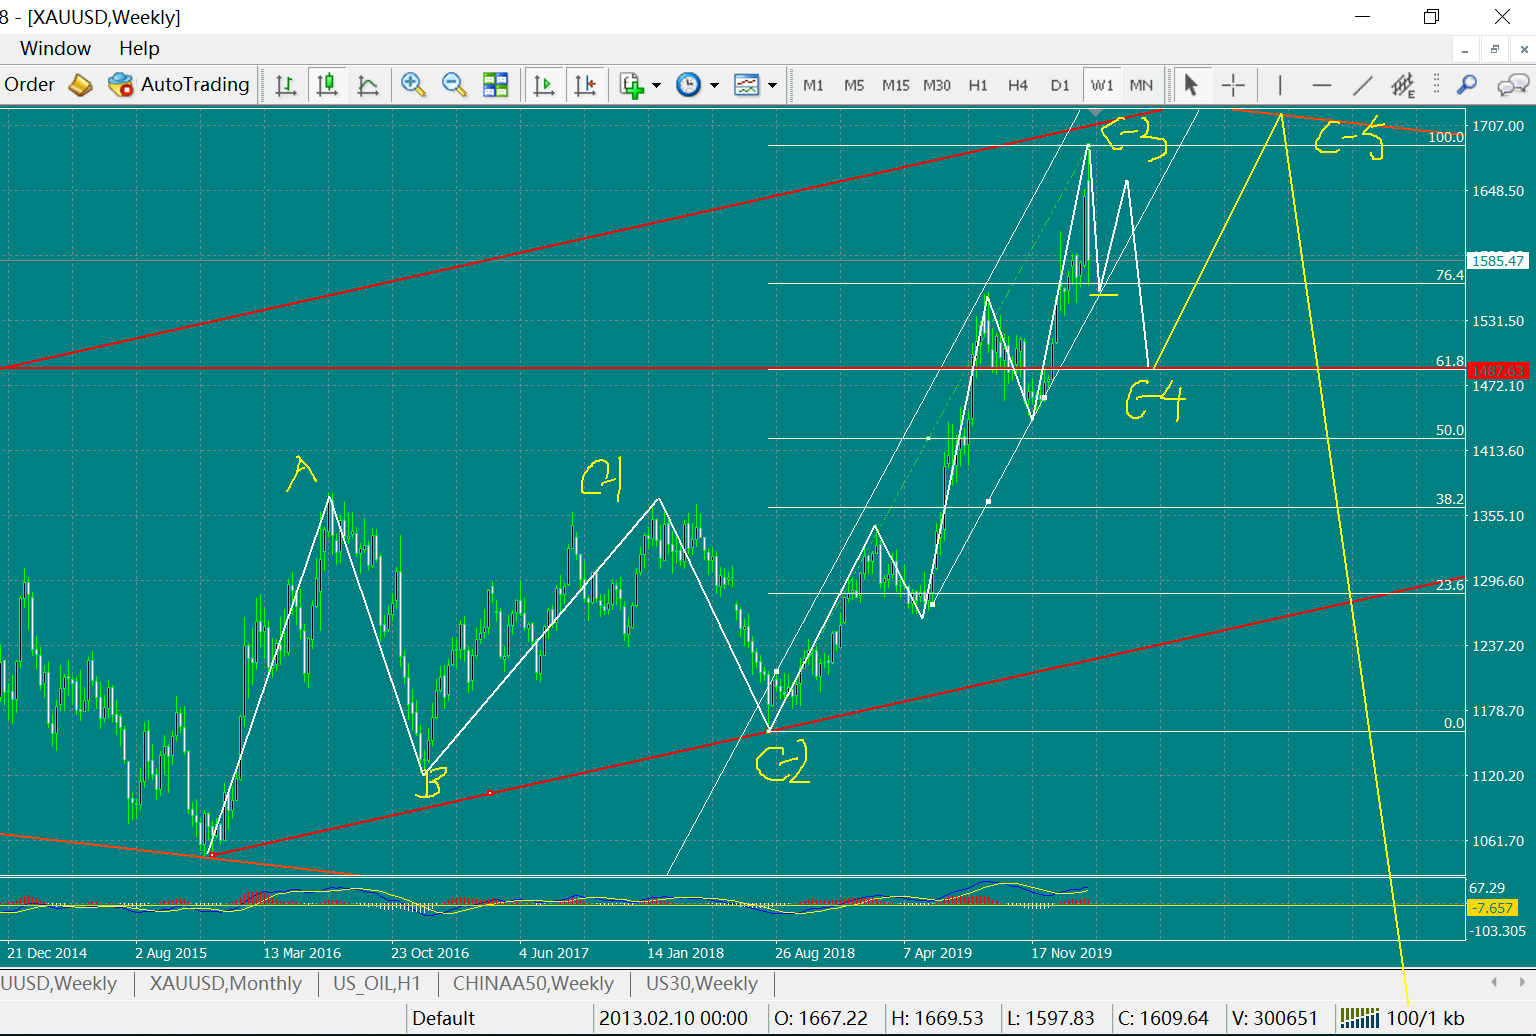The height and width of the screenshot is (1036, 1536).
Task: Click the New Order button label
Action: click(x=28, y=85)
